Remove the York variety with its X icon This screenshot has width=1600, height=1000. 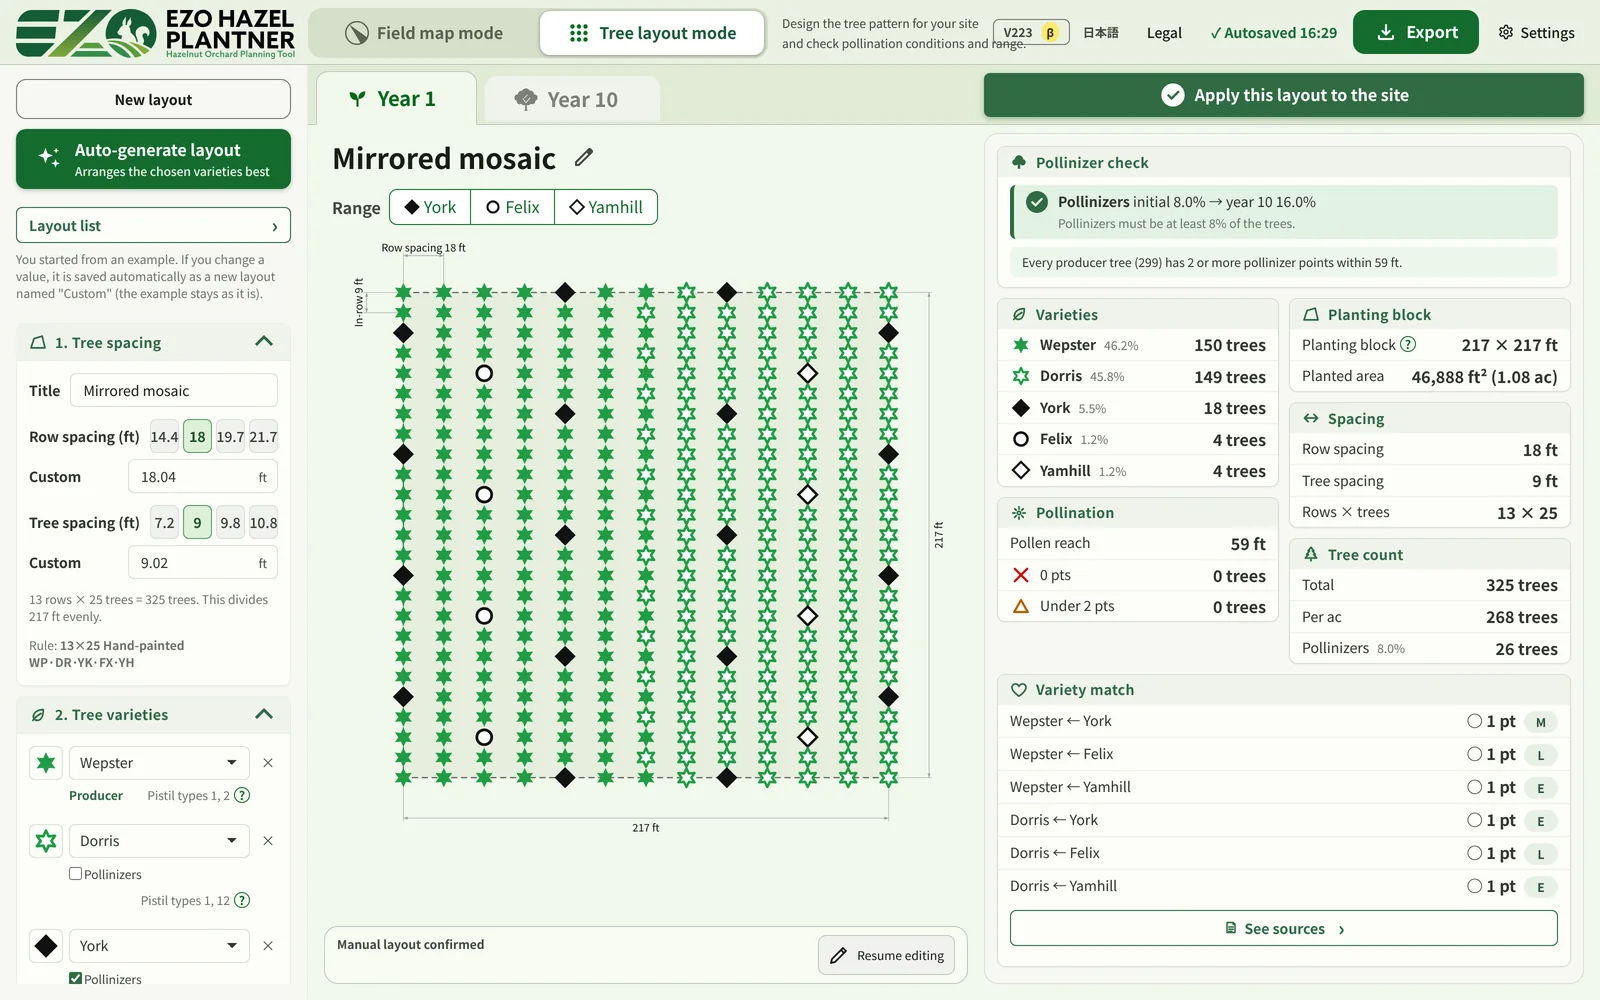(268, 946)
